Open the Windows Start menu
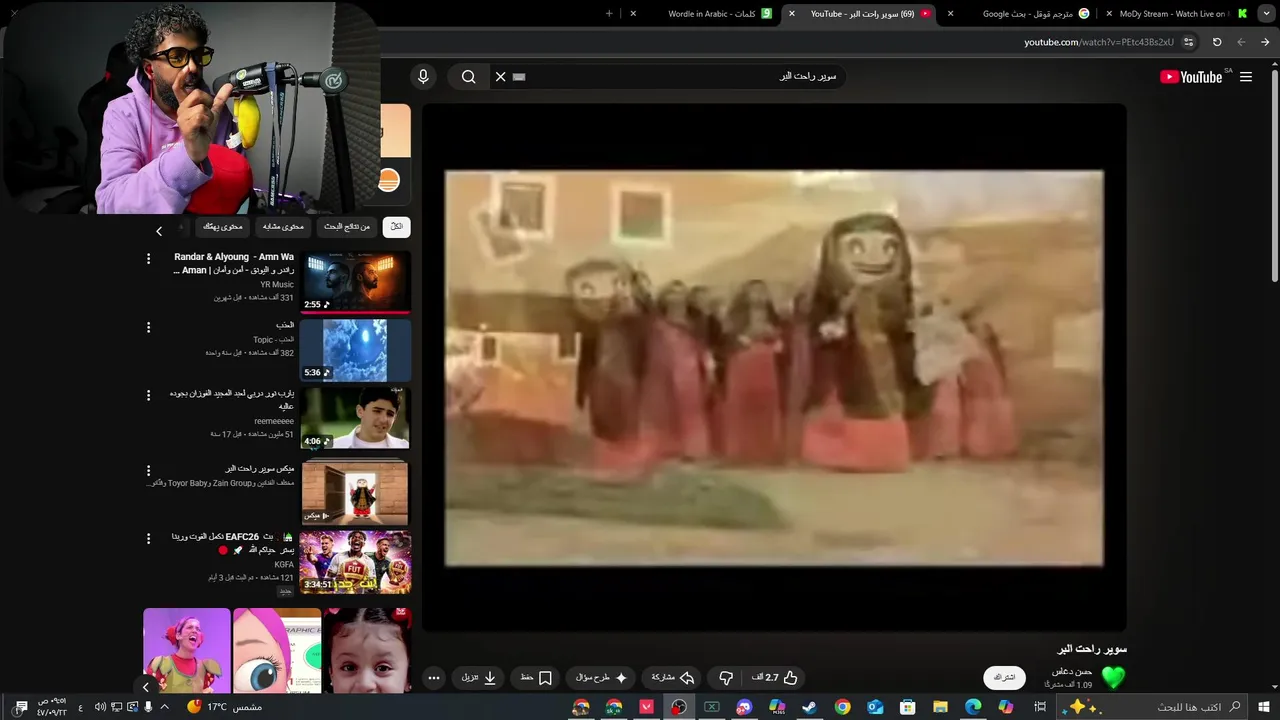The width and height of the screenshot is (1280, 720). coord(1264,707)
